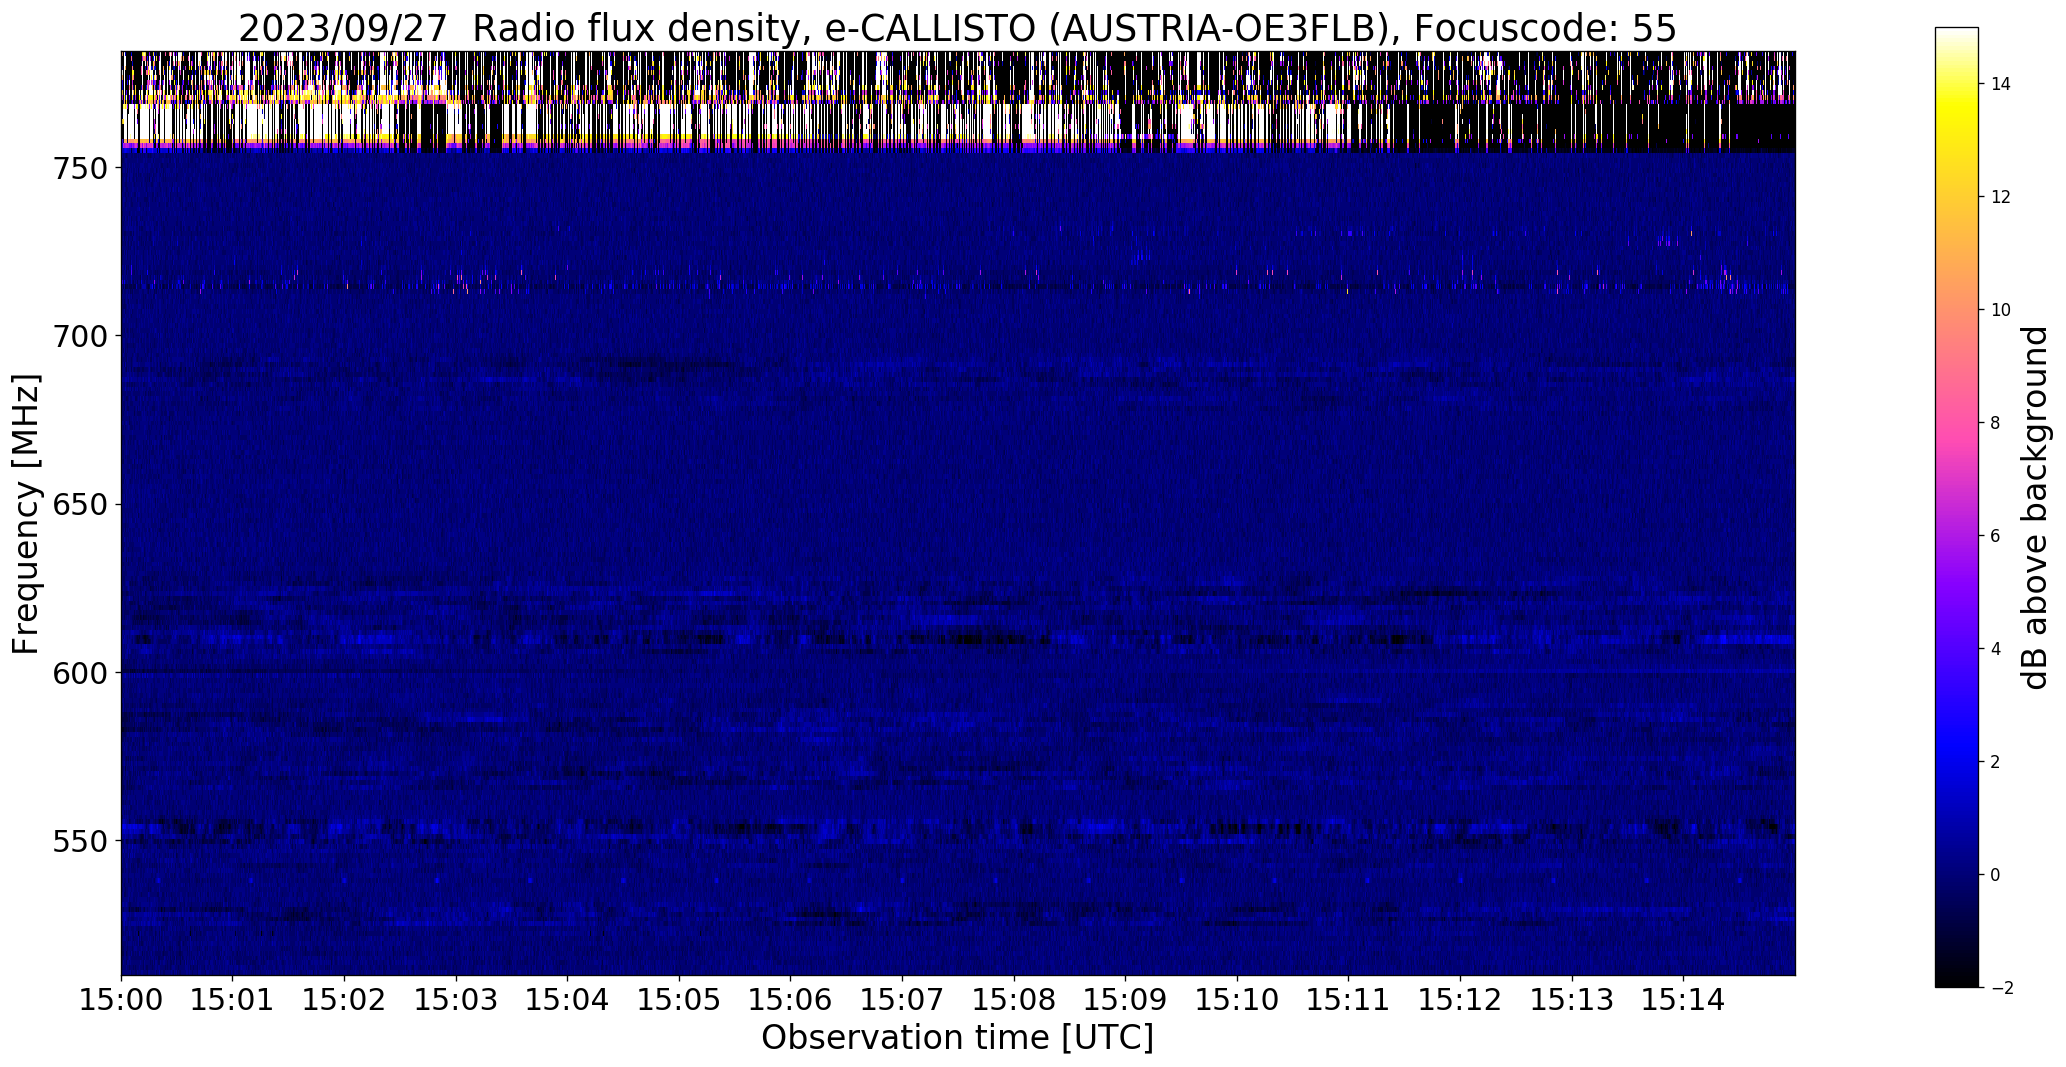Click the 15:07 time tick label
Image resolution: width=2066 pixels, height=1067 pixels.
[x=903, y=1001]
